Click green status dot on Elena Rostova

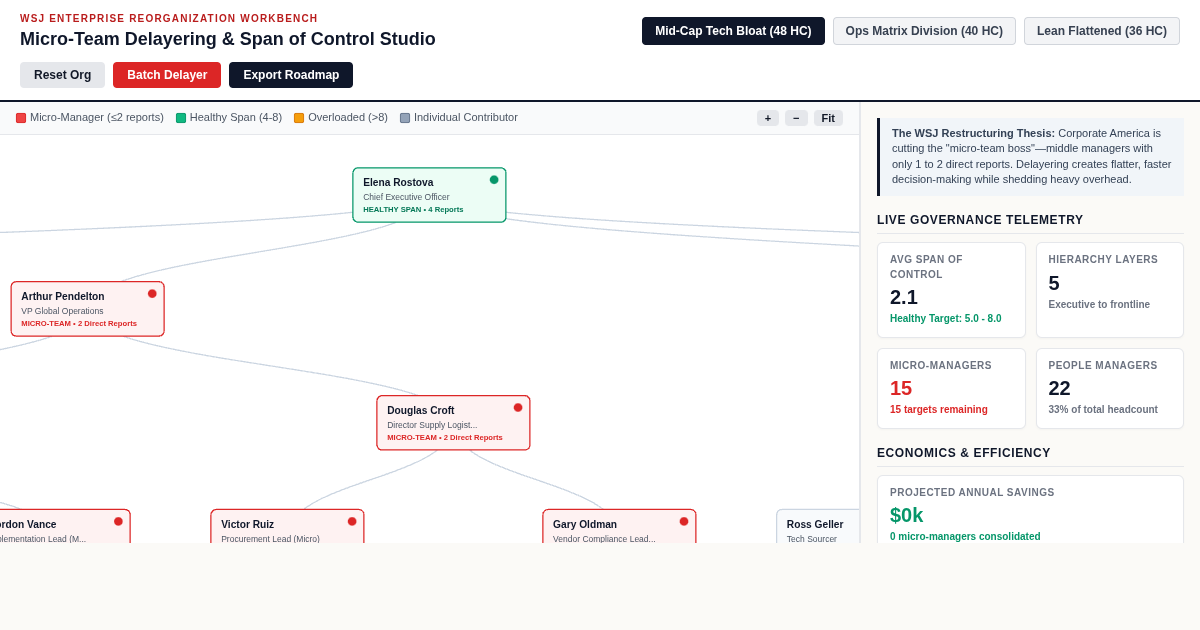tap(494, 180)
